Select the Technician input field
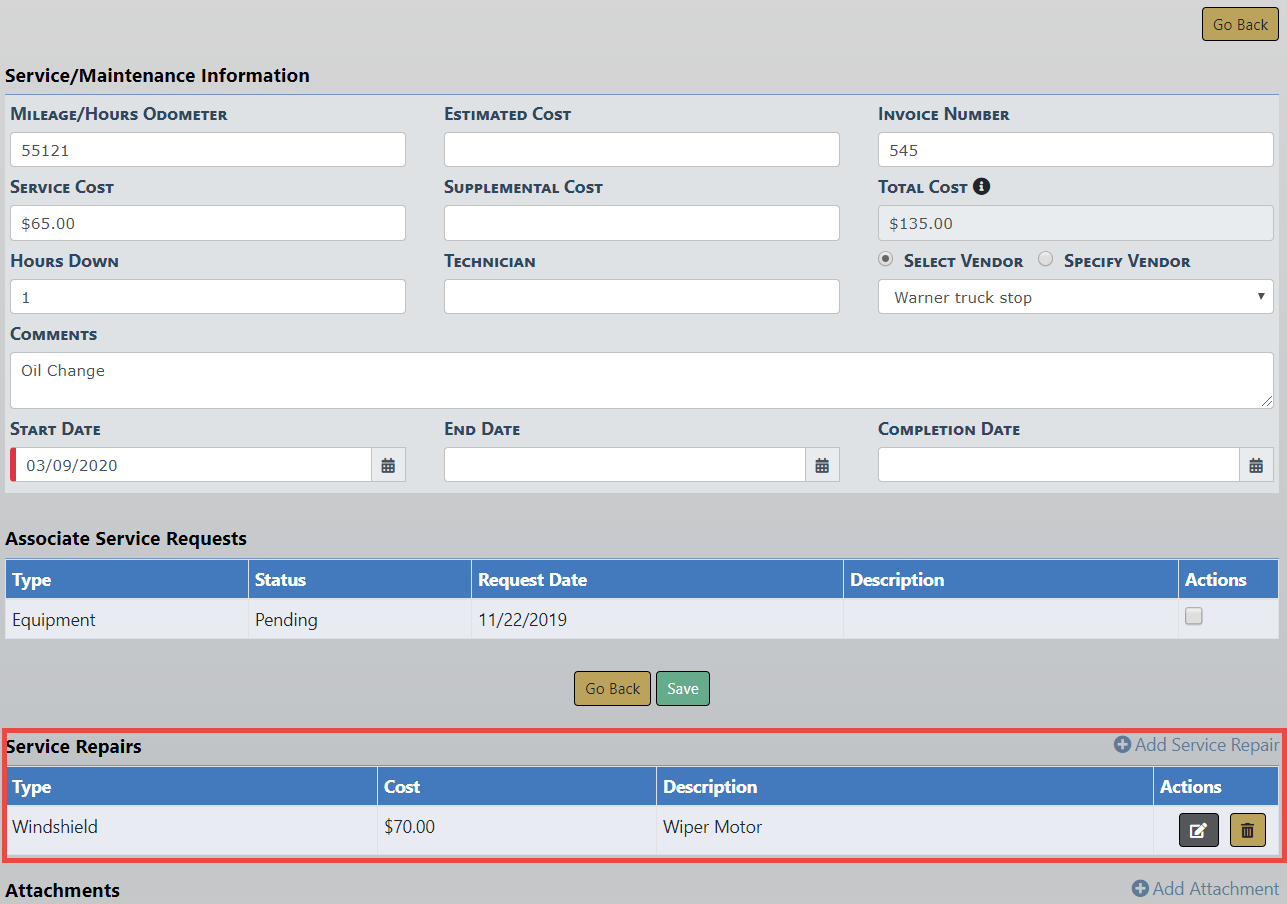The width and height of the screenshot is (1287, 904). click(641, 297)
